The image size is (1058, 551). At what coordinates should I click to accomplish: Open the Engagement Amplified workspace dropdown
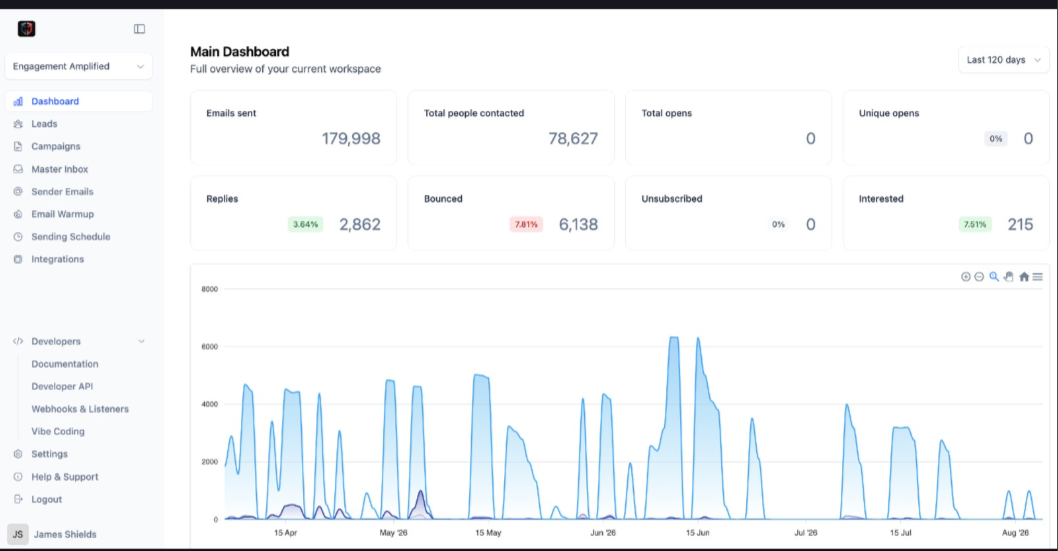(x=78, y=66)
